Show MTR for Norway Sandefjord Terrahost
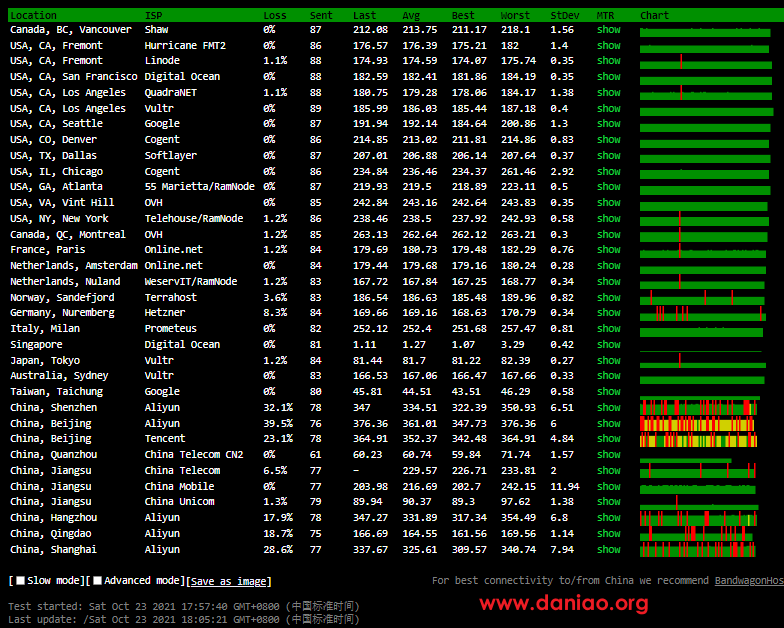Screen dimensions: 784x628 (608, 298)
